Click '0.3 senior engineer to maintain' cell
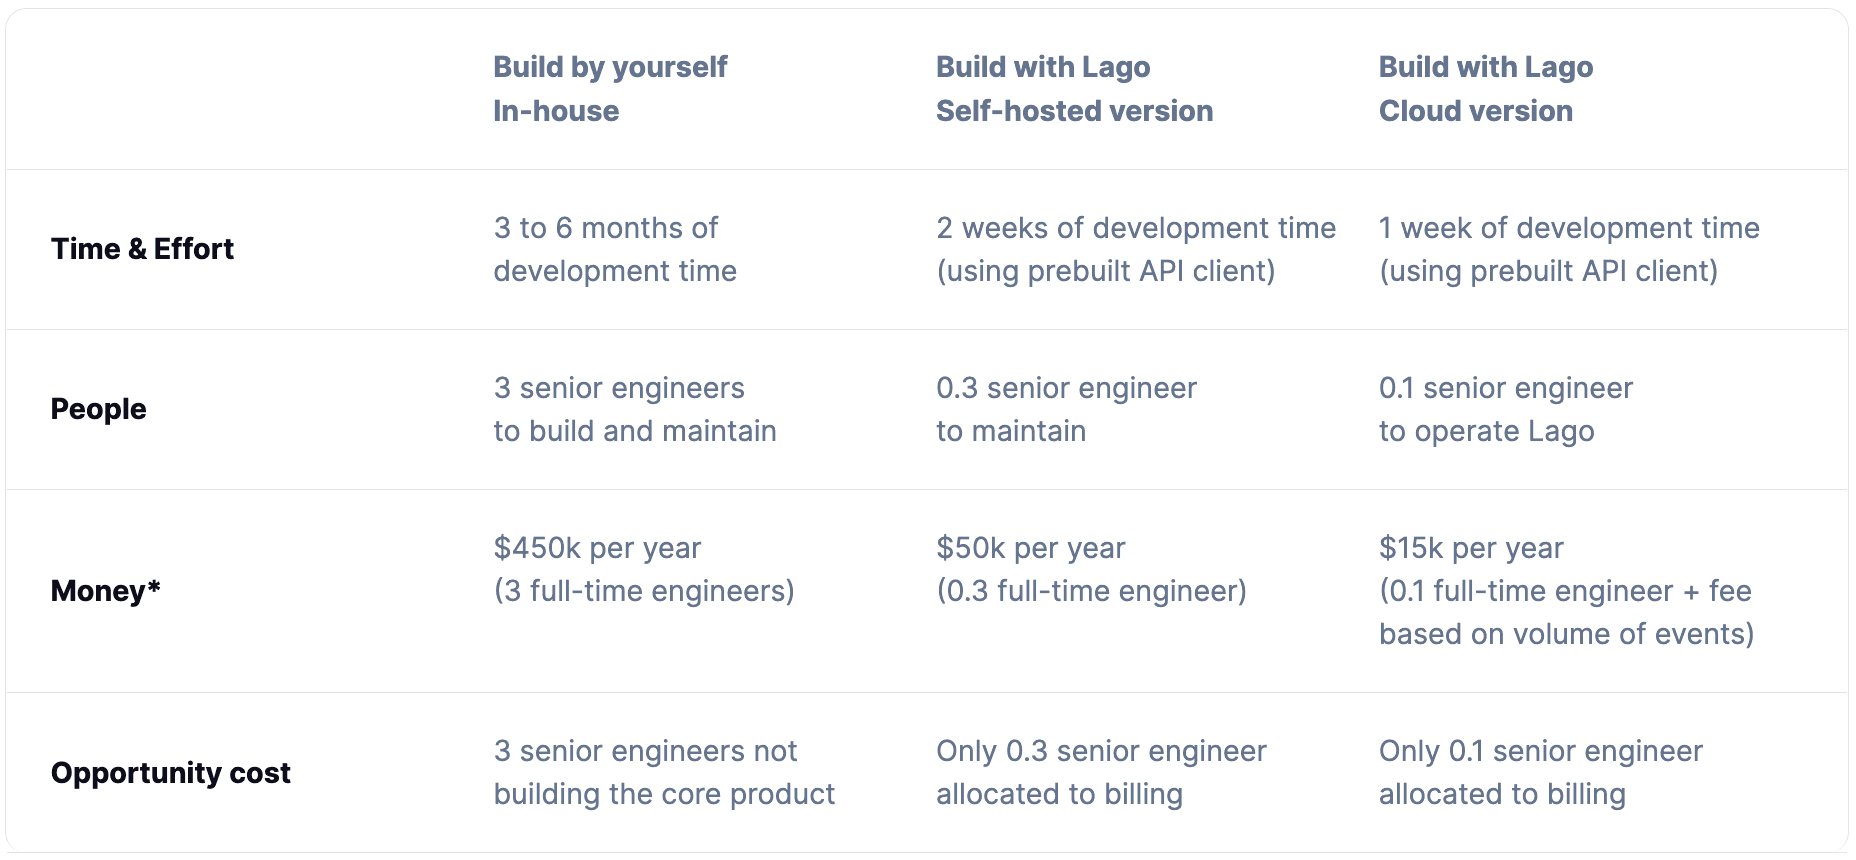This screenshot has width=1856, height=860. coord(1065,409)
